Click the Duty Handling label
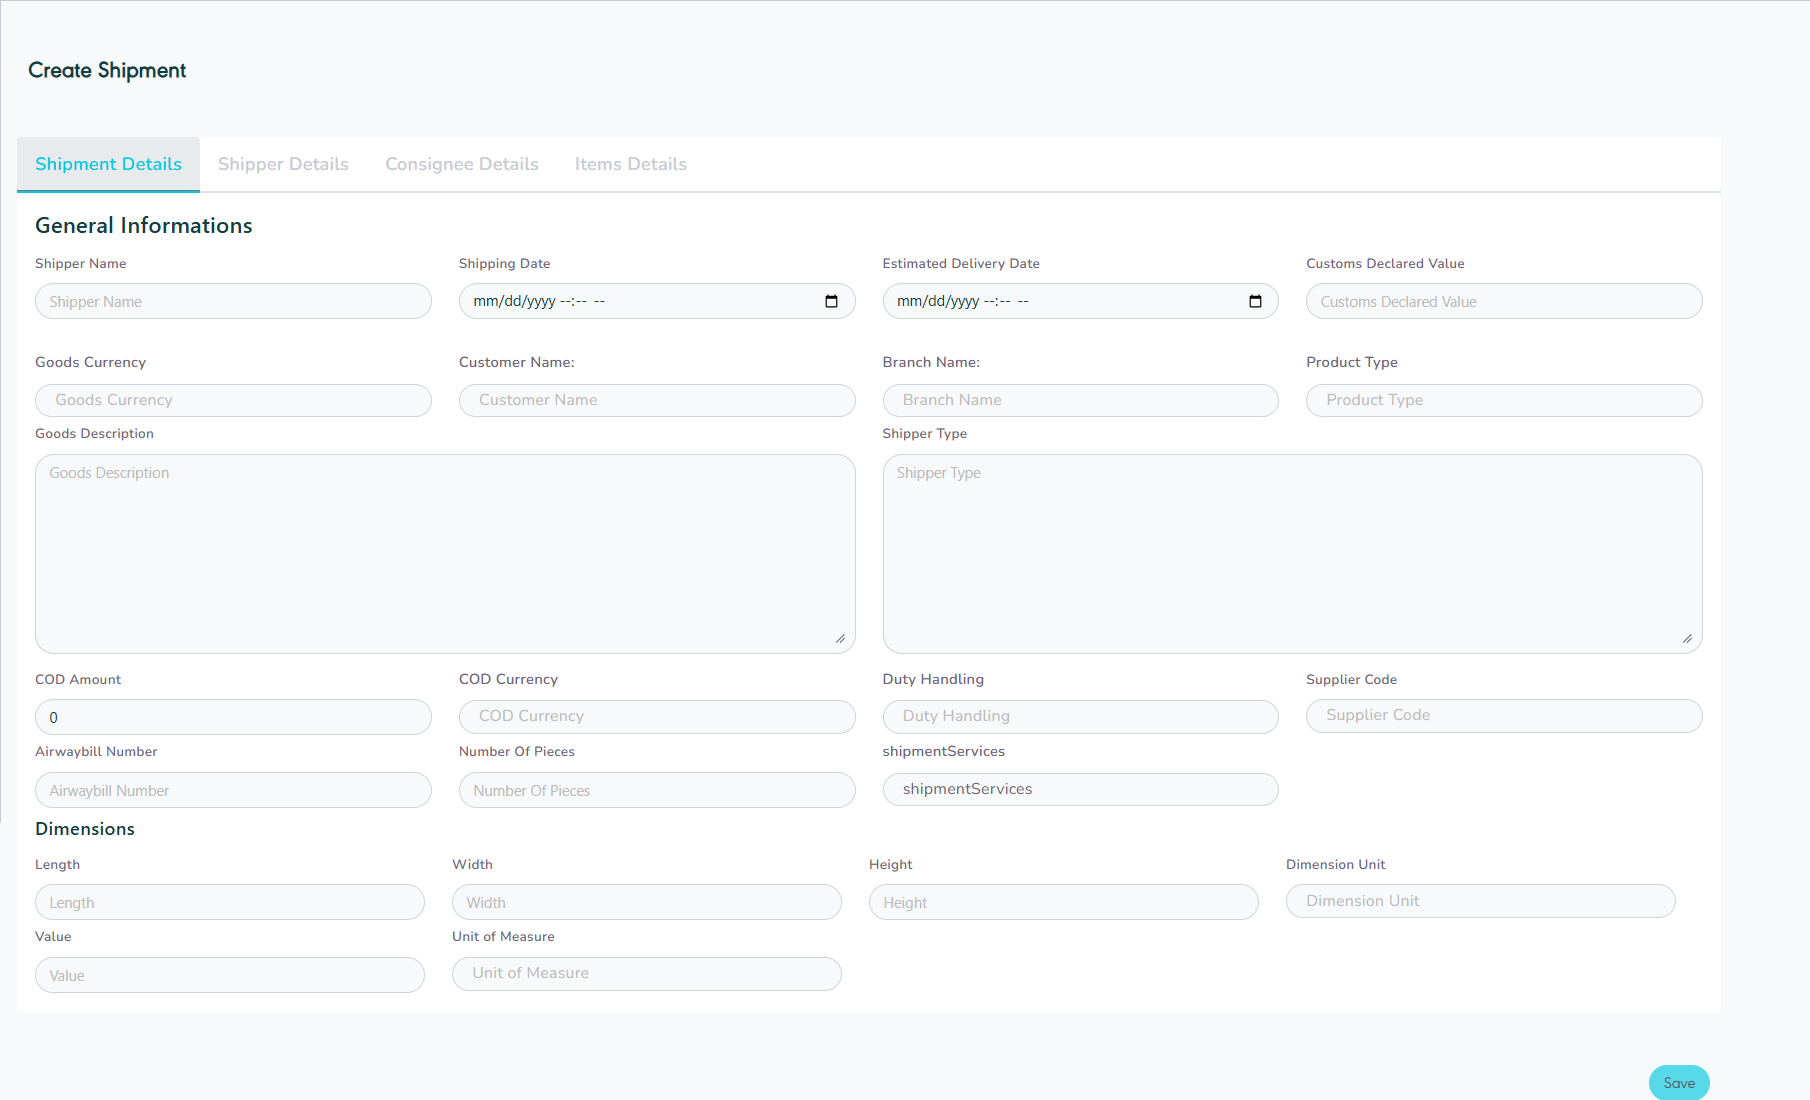 [x=933, y=679]
